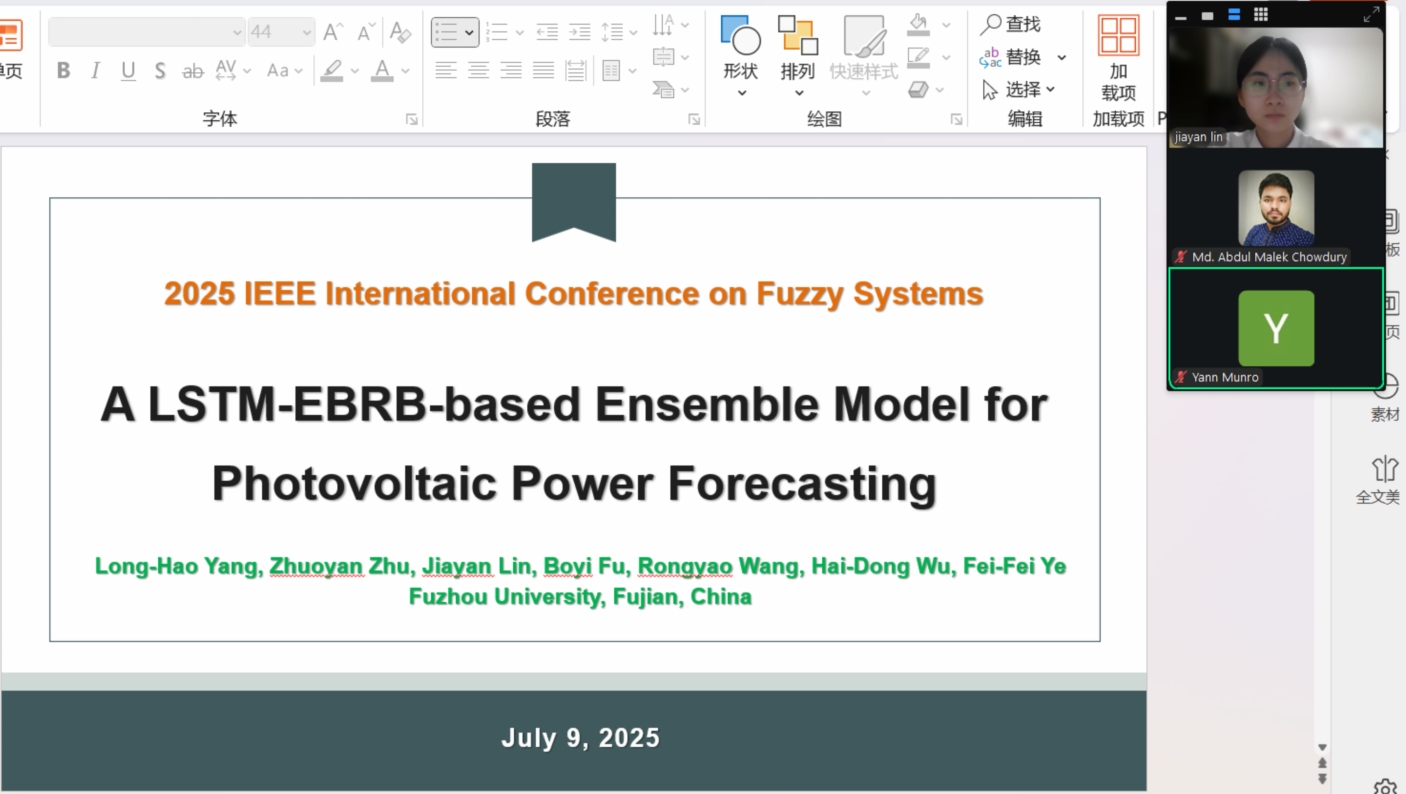Increase font size with enlarge-A icon
The height and width of the screenshot is (794, 1406).
pyautogui.click(x=333, y=32)
